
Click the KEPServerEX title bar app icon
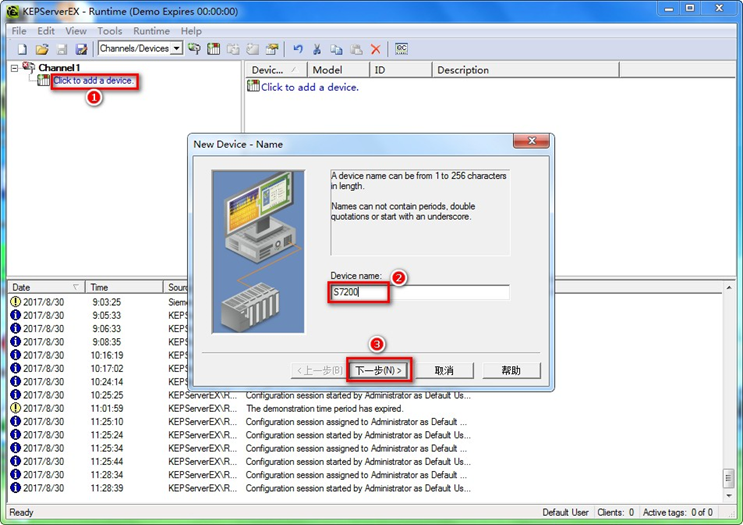pos(13,11)
